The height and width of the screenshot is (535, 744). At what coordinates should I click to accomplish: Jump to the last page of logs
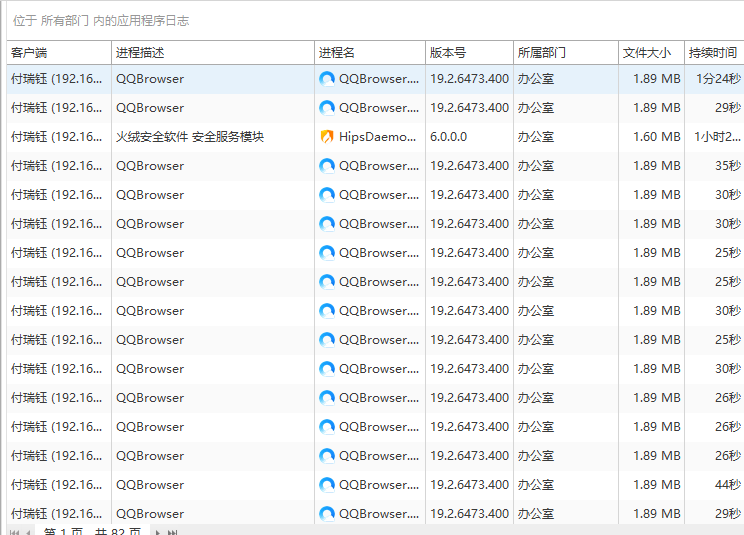point(173,532)
